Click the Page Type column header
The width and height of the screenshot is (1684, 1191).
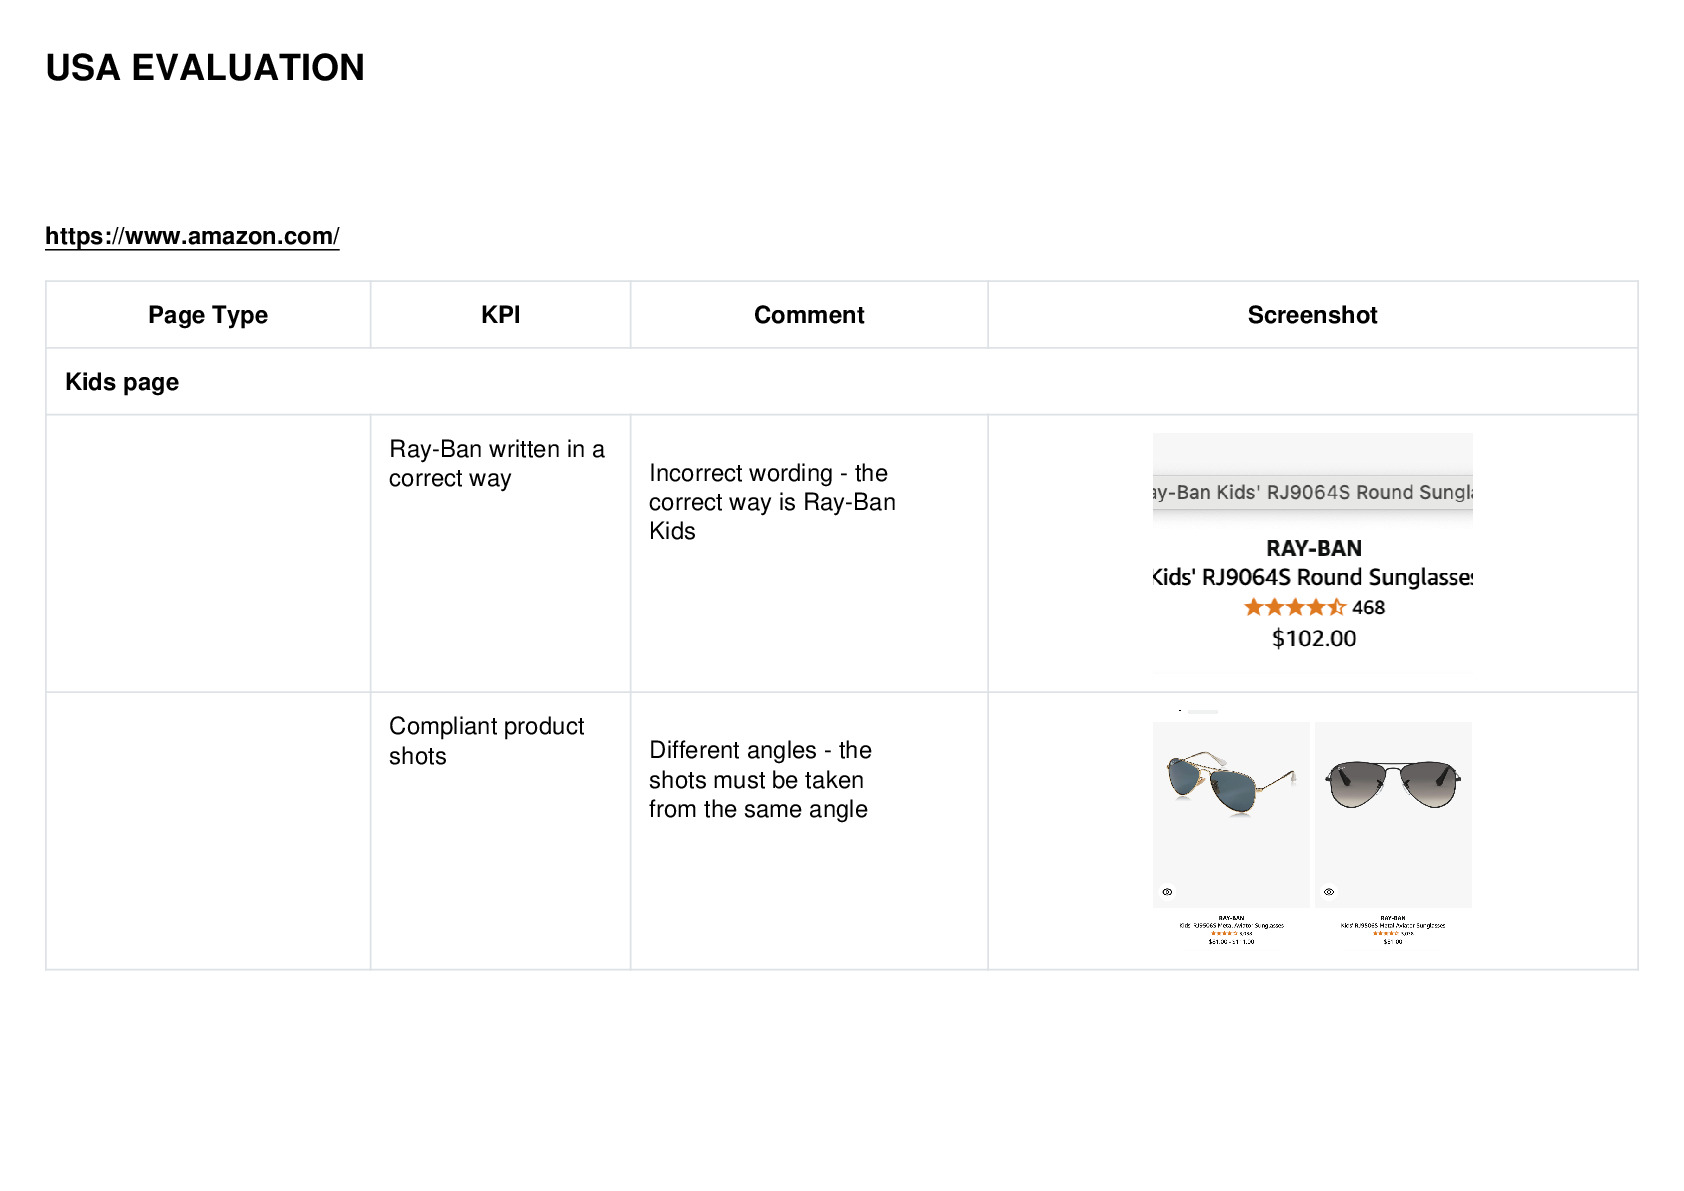(x=208, y=315)
